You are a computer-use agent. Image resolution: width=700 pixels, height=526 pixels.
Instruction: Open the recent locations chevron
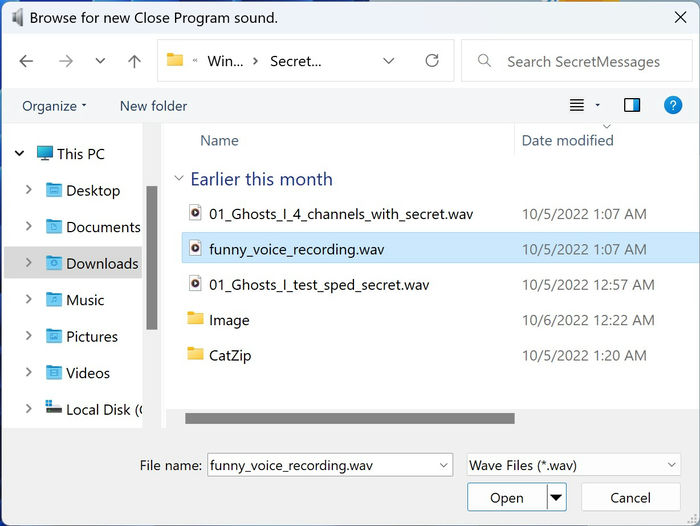(x=100, y=61)
